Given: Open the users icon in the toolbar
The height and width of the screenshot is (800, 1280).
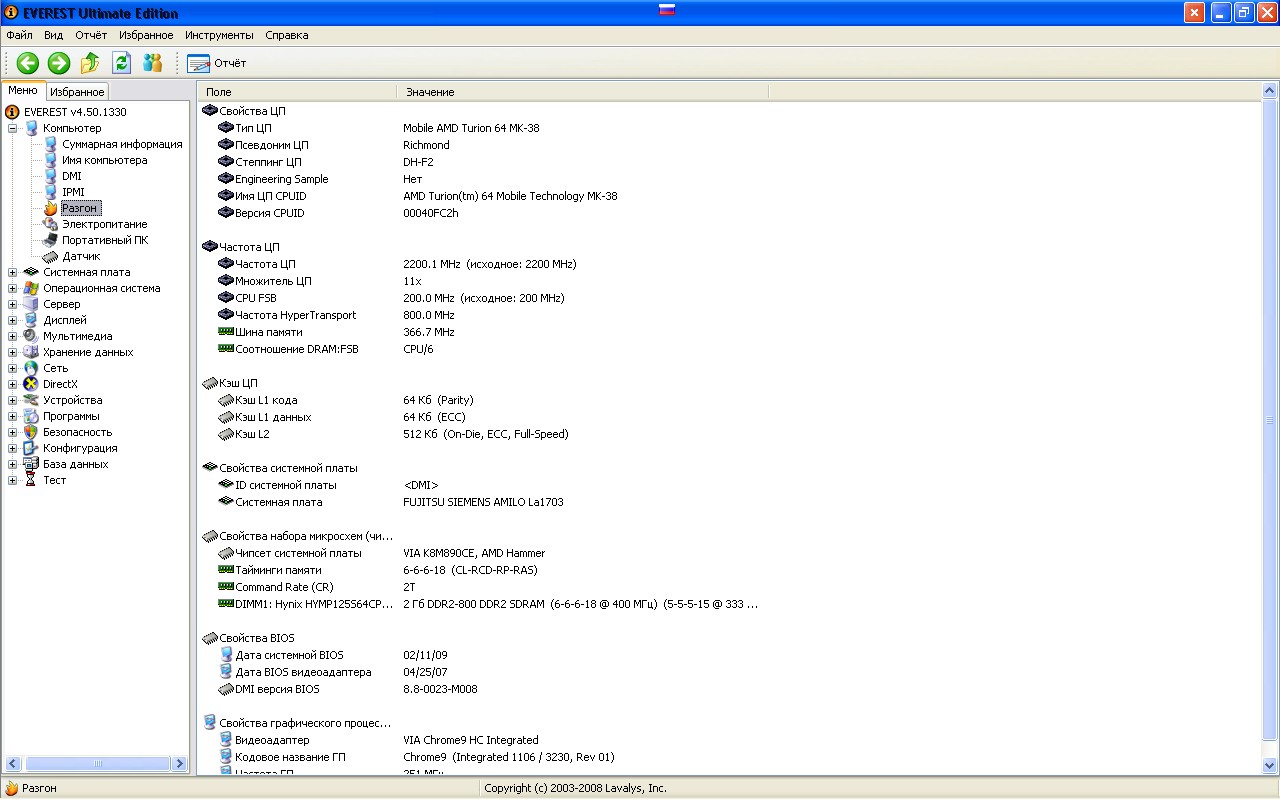Looking at the screenshot, I should pyautogui.click(x=152, y=63).
